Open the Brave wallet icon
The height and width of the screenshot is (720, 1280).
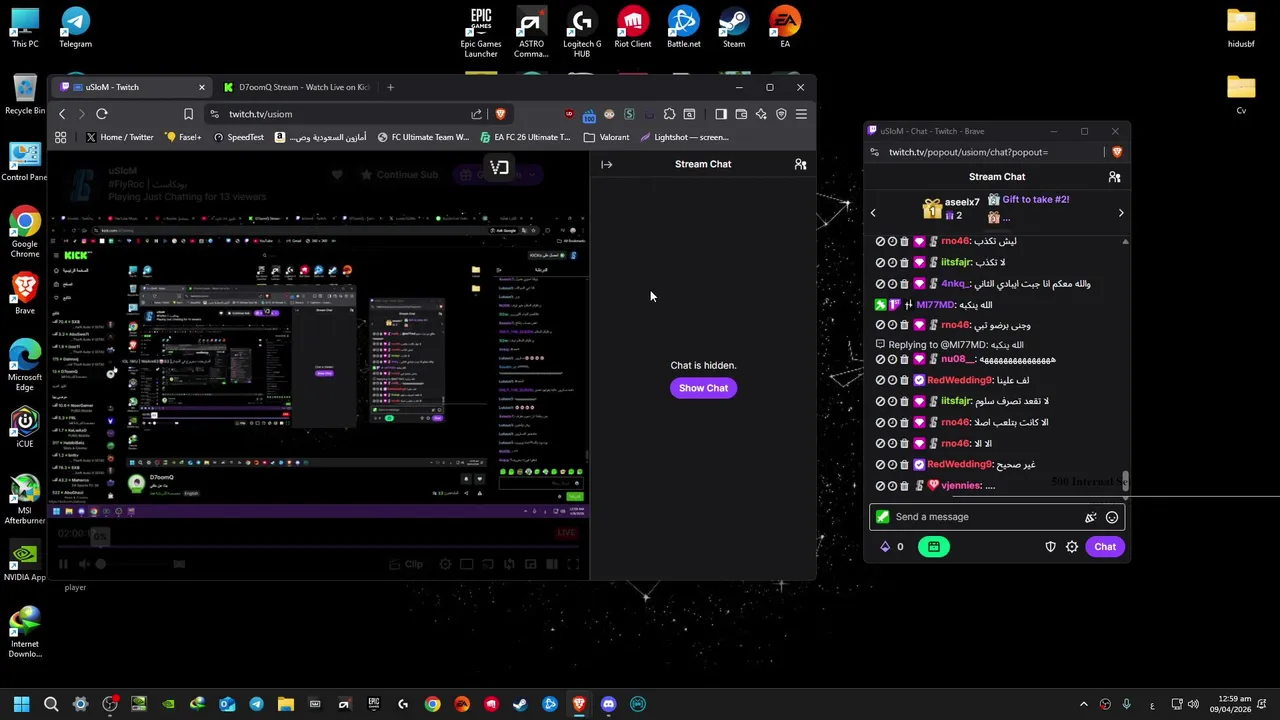pyautogui.click(x=741, y=114)
